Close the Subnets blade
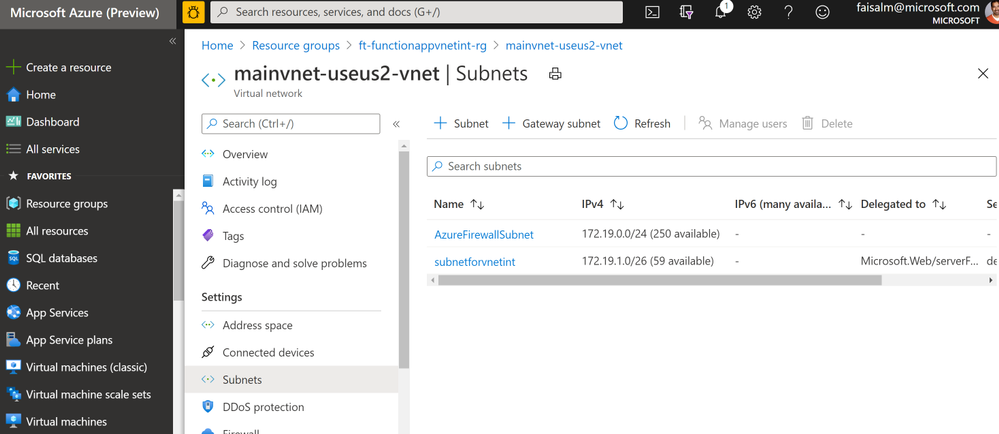 click(983, 74)
